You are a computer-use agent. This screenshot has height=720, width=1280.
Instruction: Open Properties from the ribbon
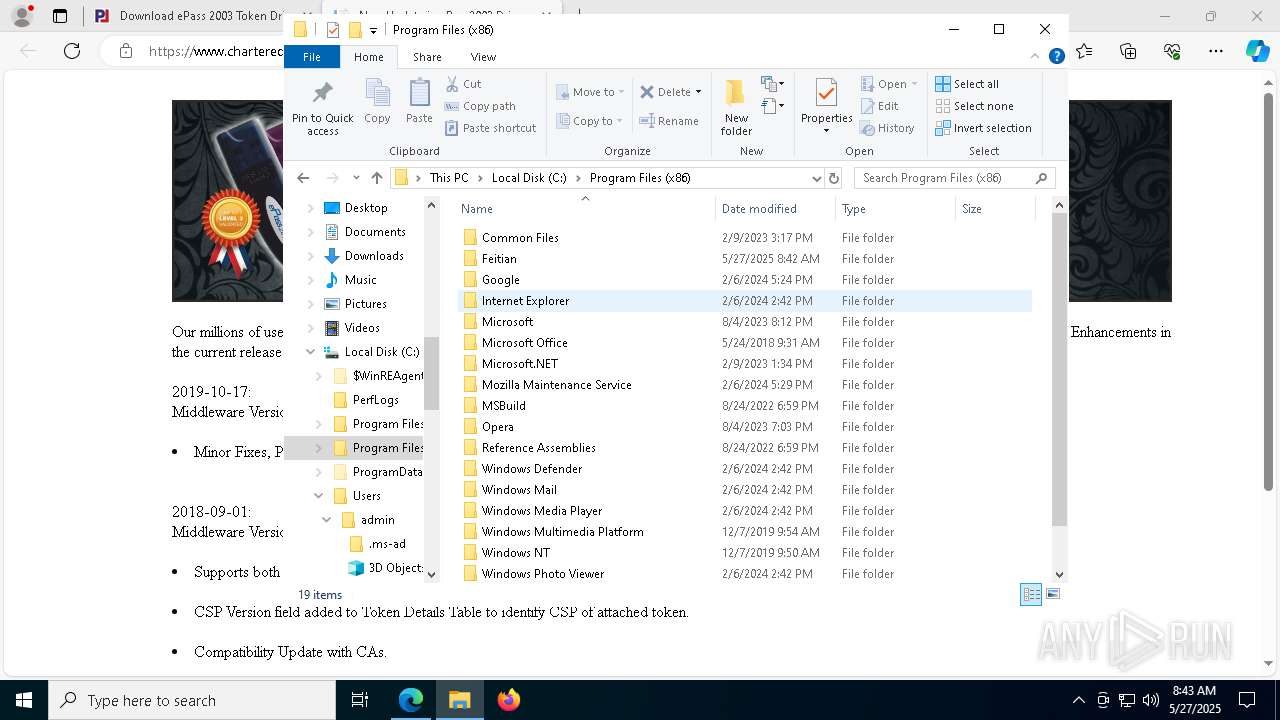click(x=826, y=107)
